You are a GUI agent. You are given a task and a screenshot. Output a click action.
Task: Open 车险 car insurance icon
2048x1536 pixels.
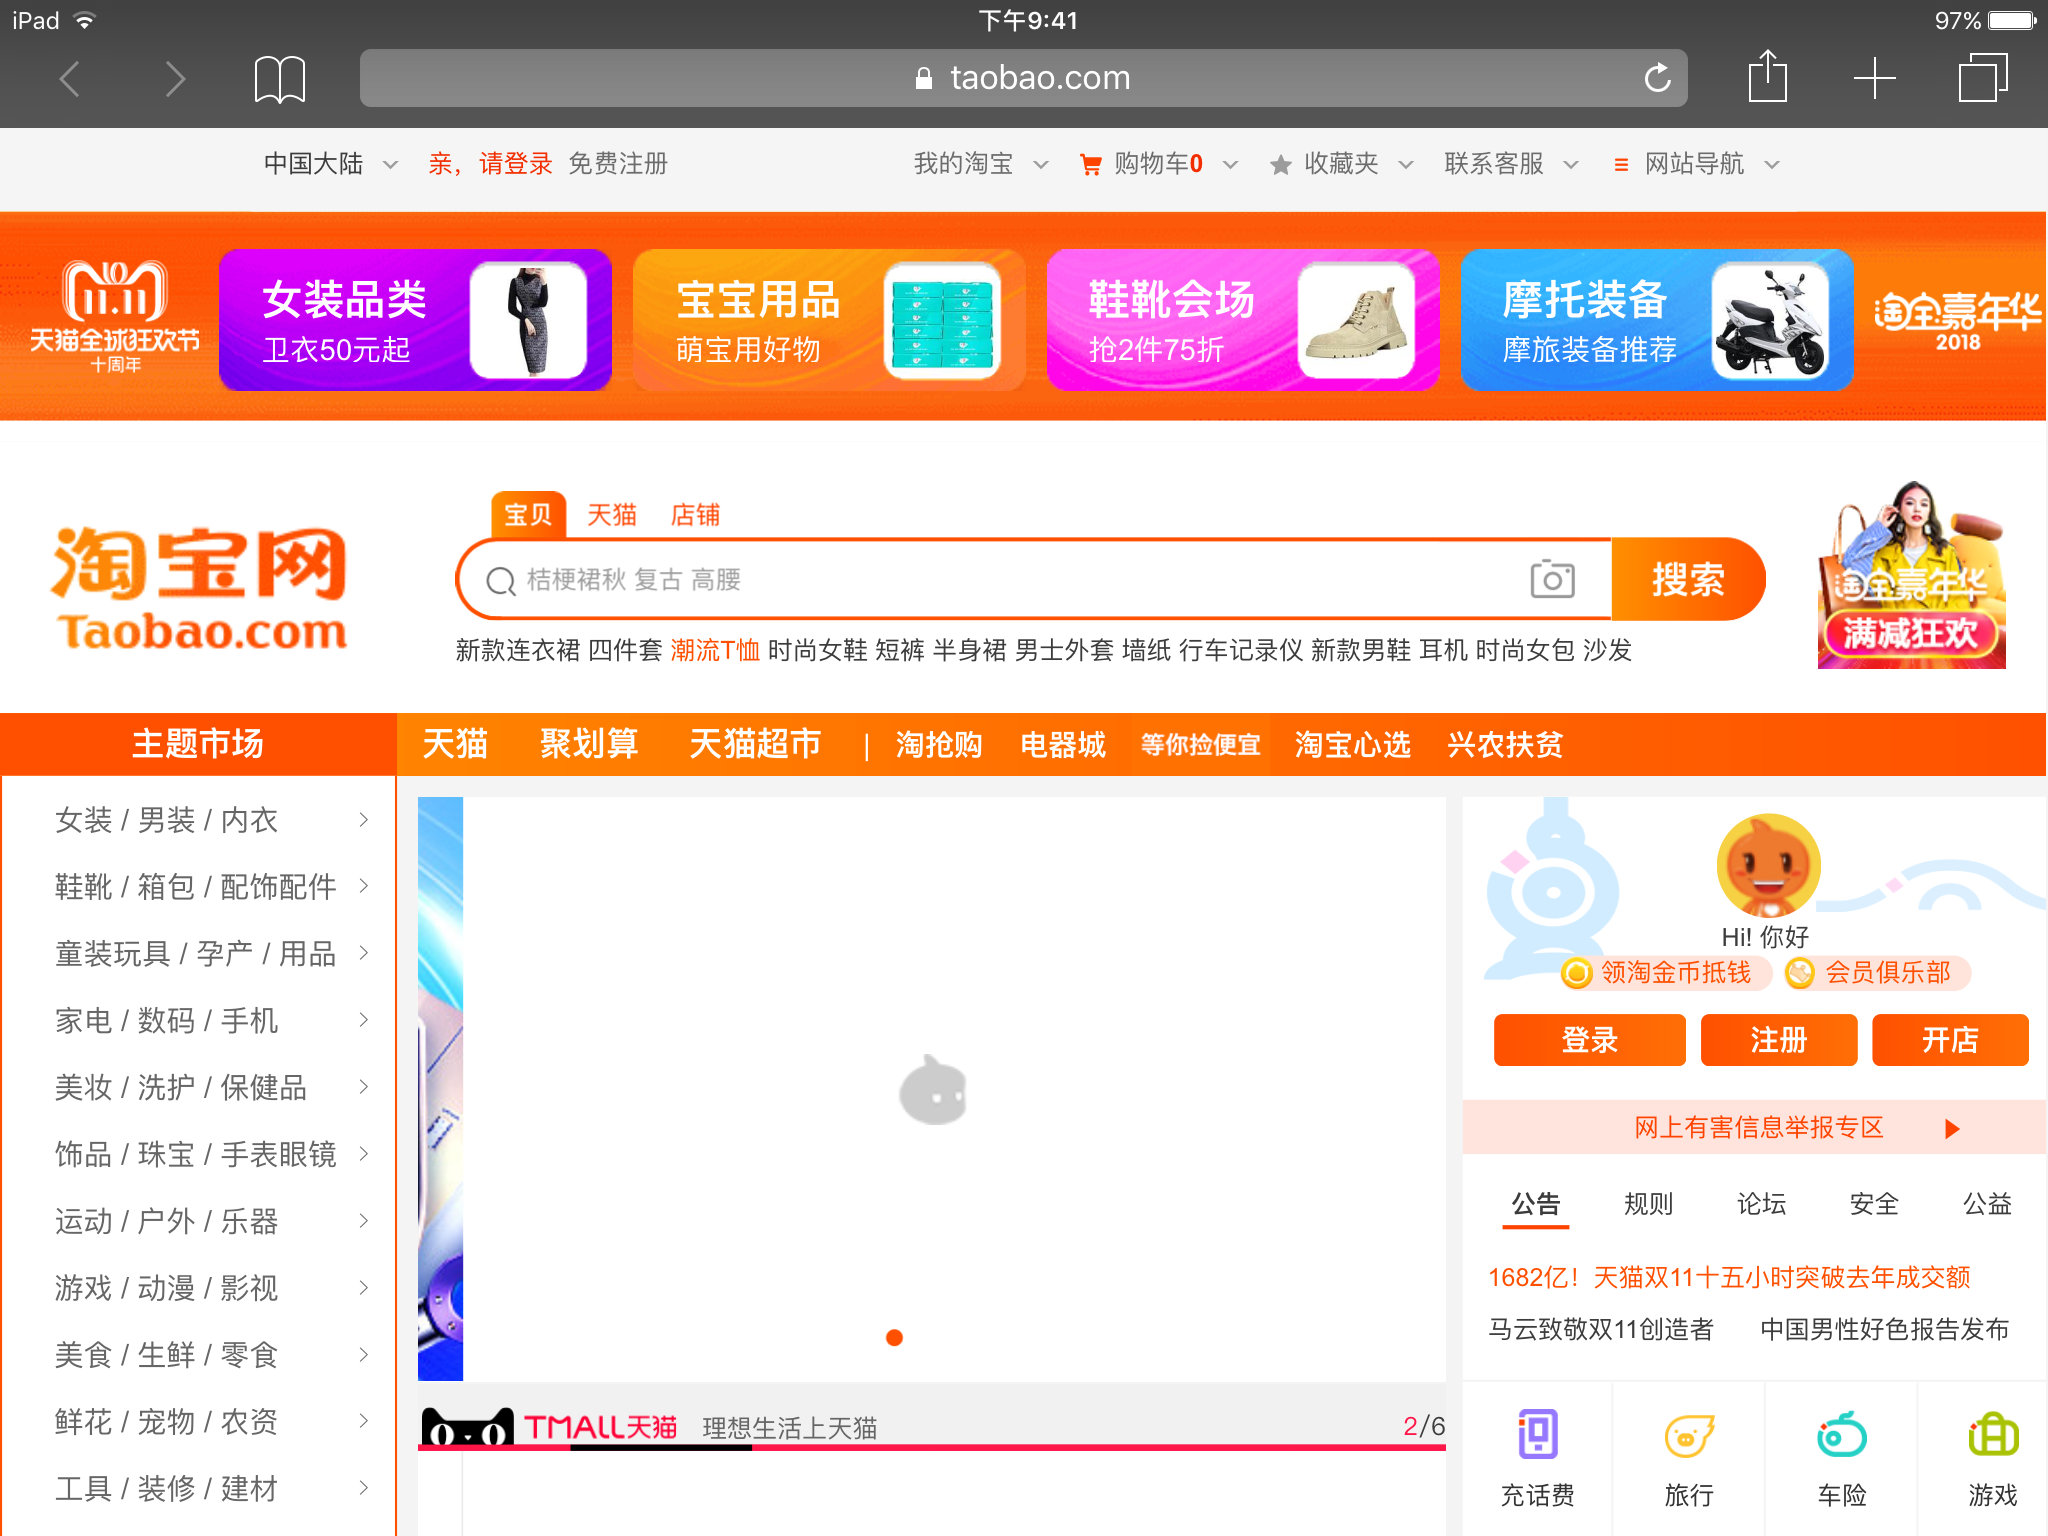point(1841,1435)
